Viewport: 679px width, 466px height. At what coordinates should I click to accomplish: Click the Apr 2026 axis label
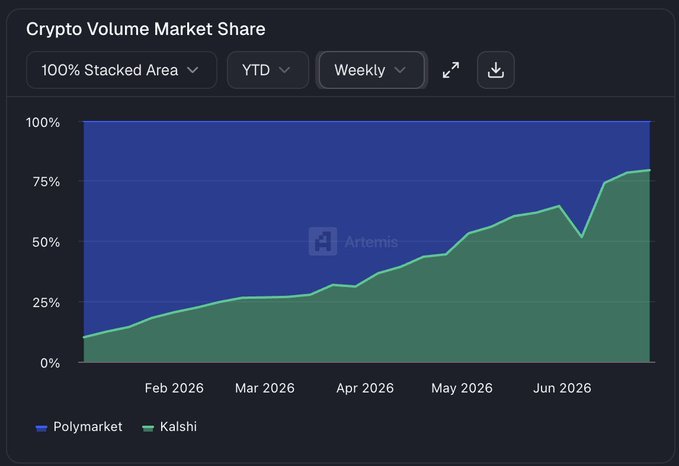click(365, 388)
